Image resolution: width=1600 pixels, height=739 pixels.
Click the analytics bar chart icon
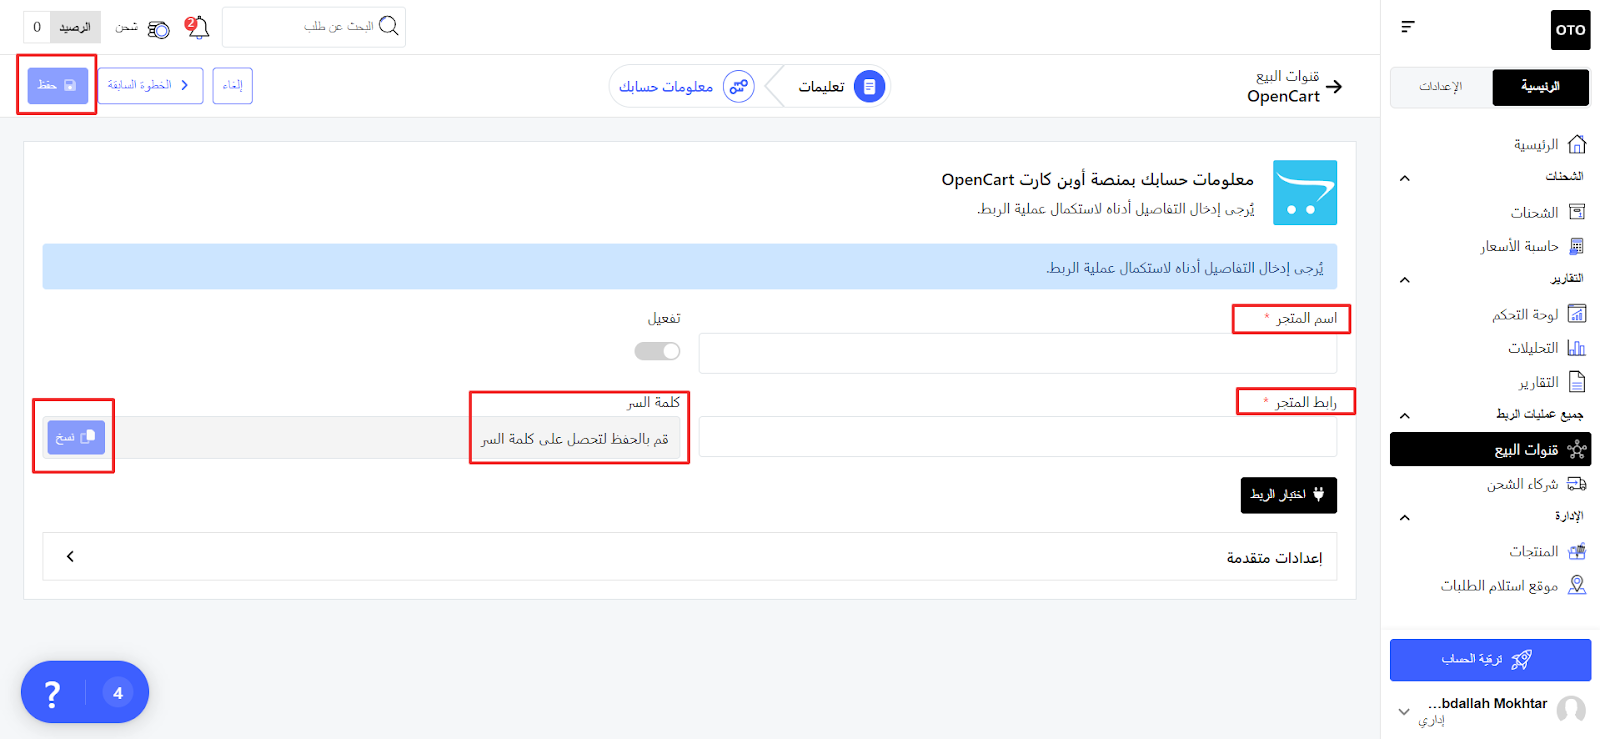tap(1577, 348)
